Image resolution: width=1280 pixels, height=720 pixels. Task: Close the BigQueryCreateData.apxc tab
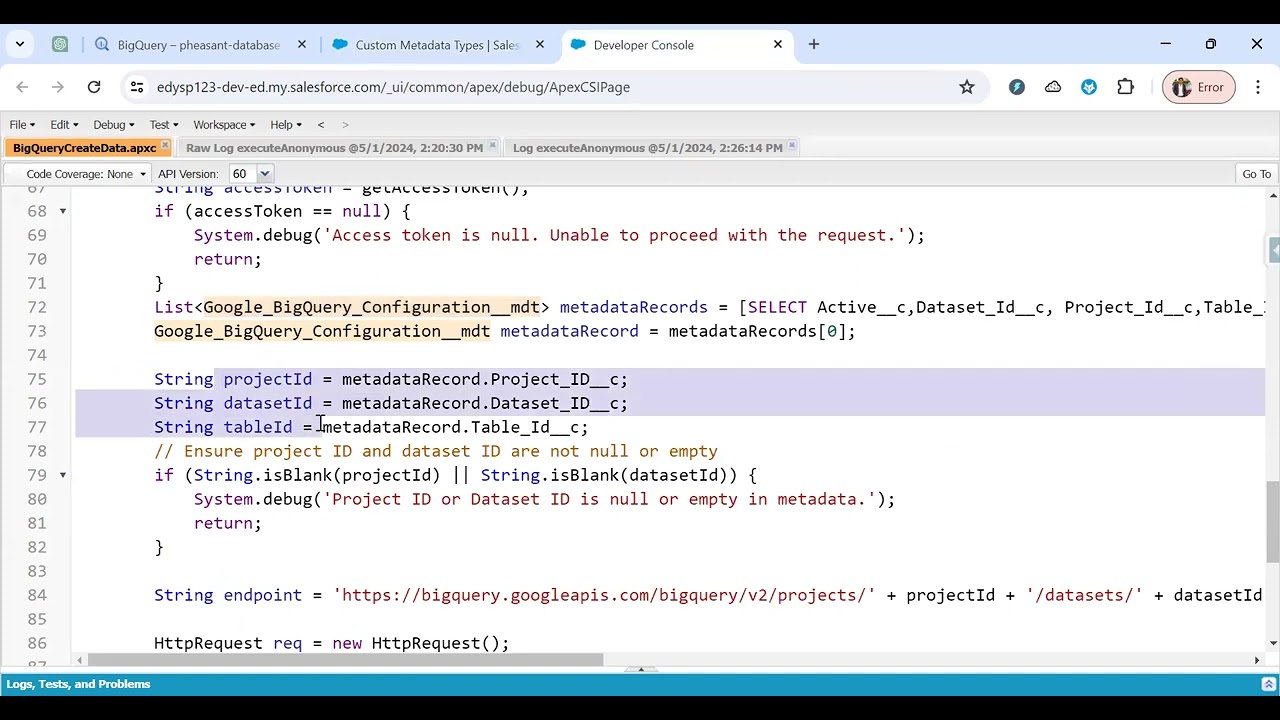pyautogui.click(x=165, y=147)
